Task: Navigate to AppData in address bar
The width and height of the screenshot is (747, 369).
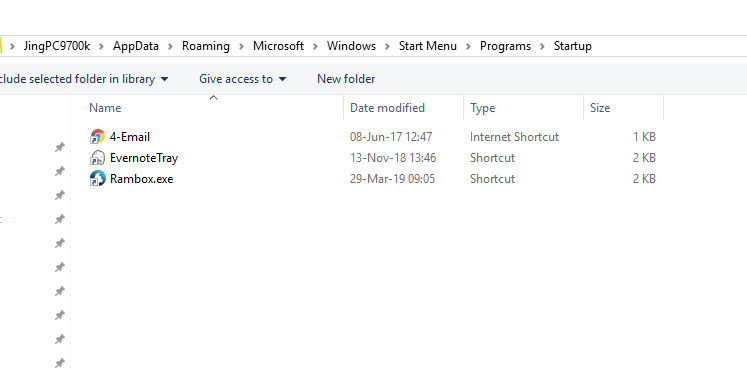Action: pos(136,46)
